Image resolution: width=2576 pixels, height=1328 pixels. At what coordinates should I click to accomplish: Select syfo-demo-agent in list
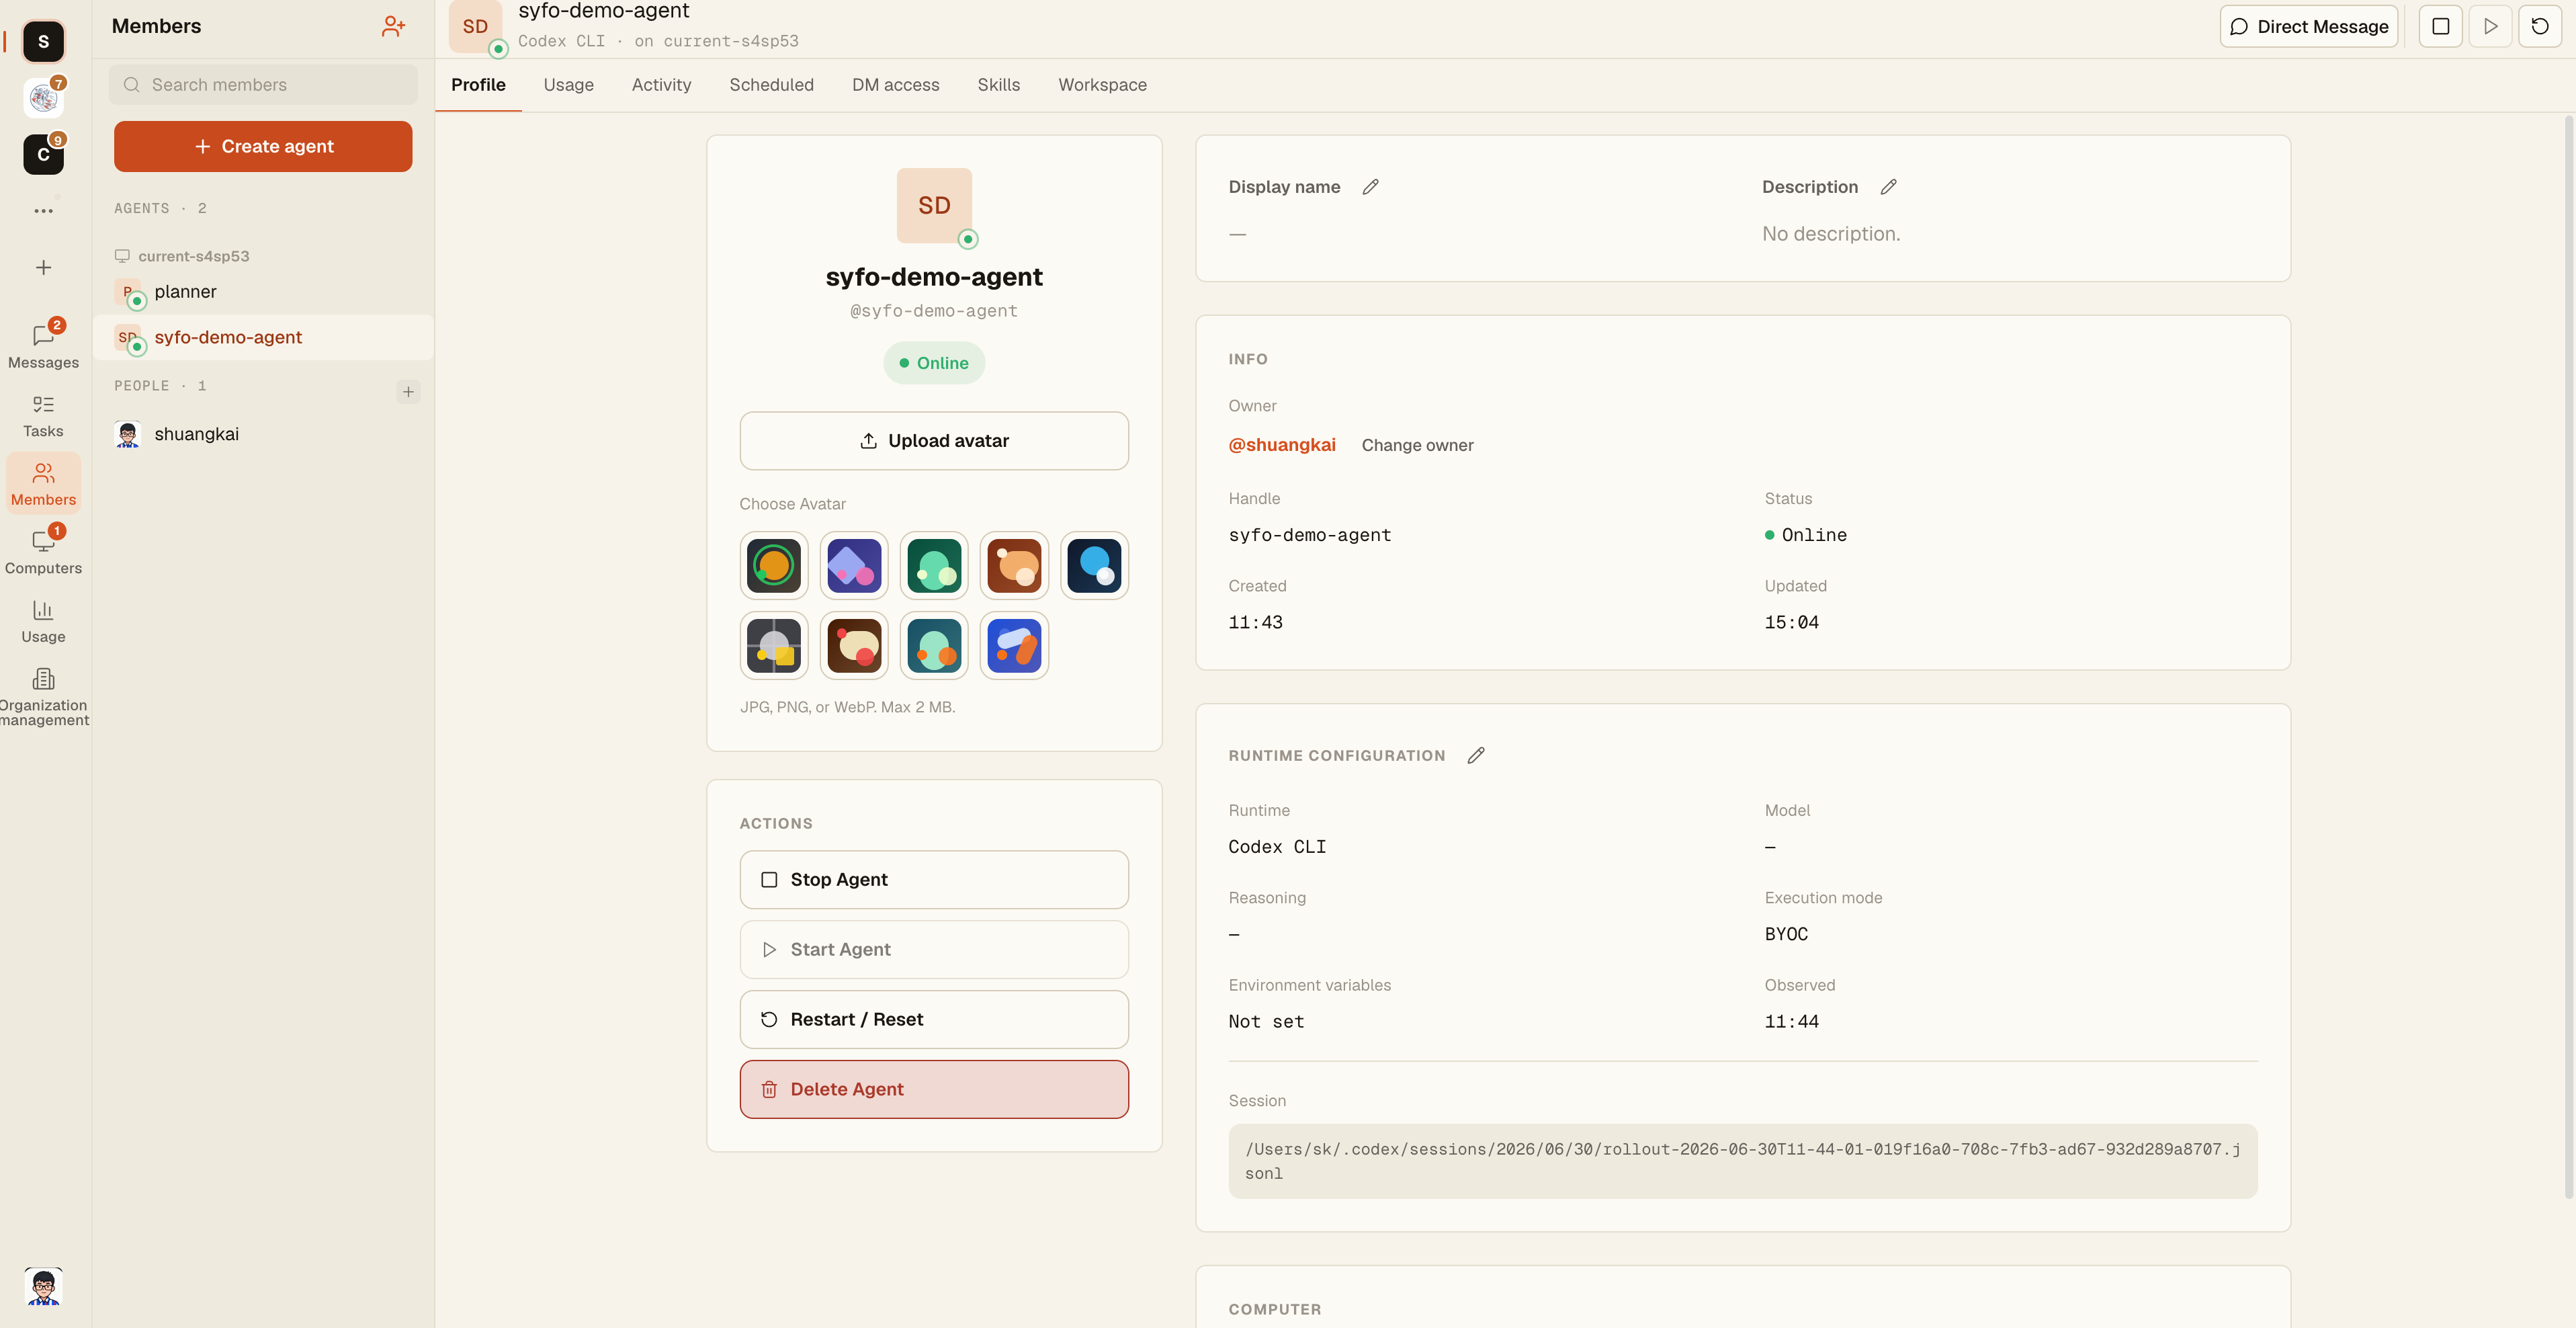tap(263, 337)
